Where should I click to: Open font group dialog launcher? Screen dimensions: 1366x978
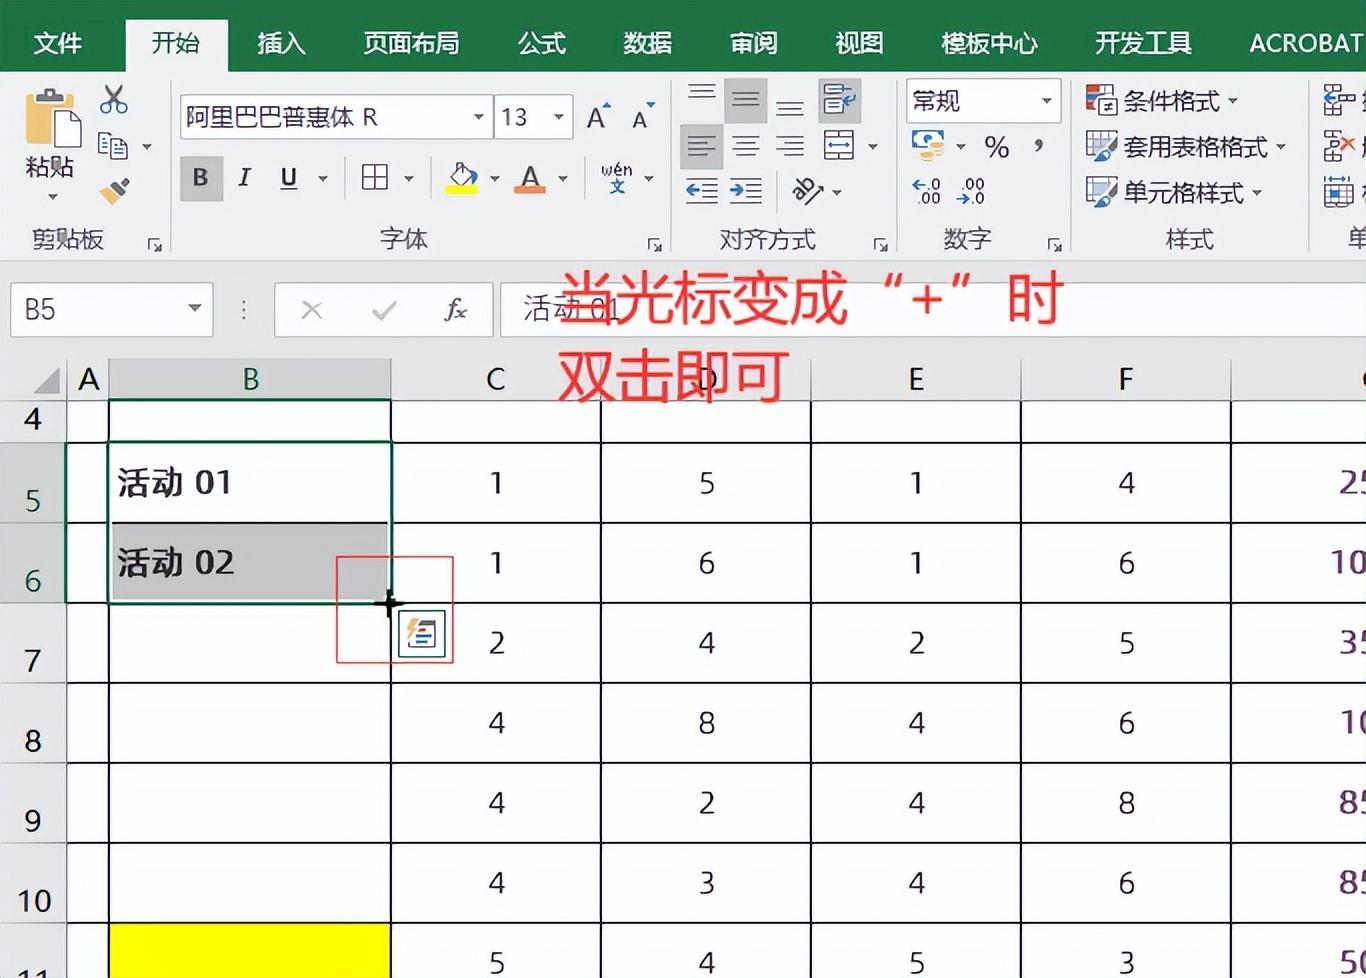tap(654, 244)
